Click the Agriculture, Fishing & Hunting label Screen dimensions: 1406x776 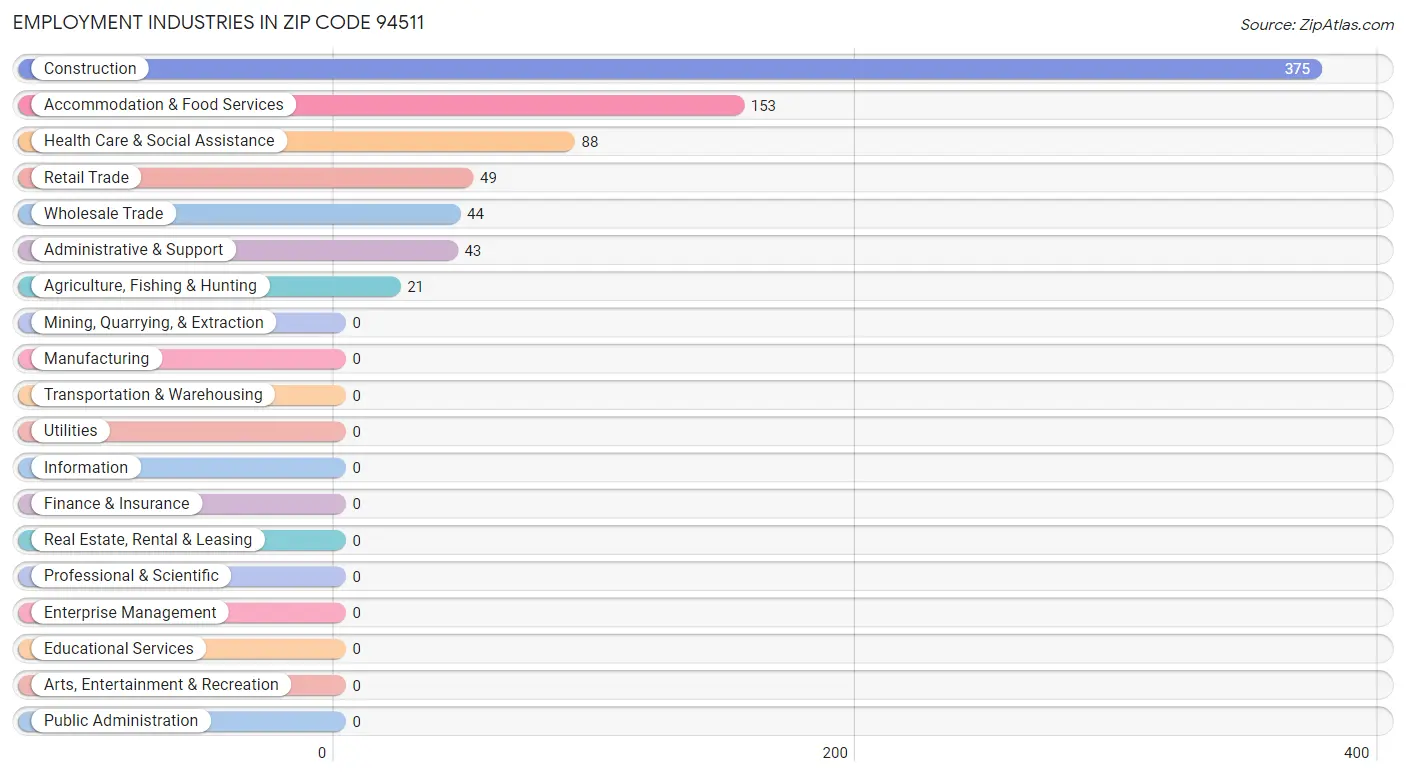150,286
